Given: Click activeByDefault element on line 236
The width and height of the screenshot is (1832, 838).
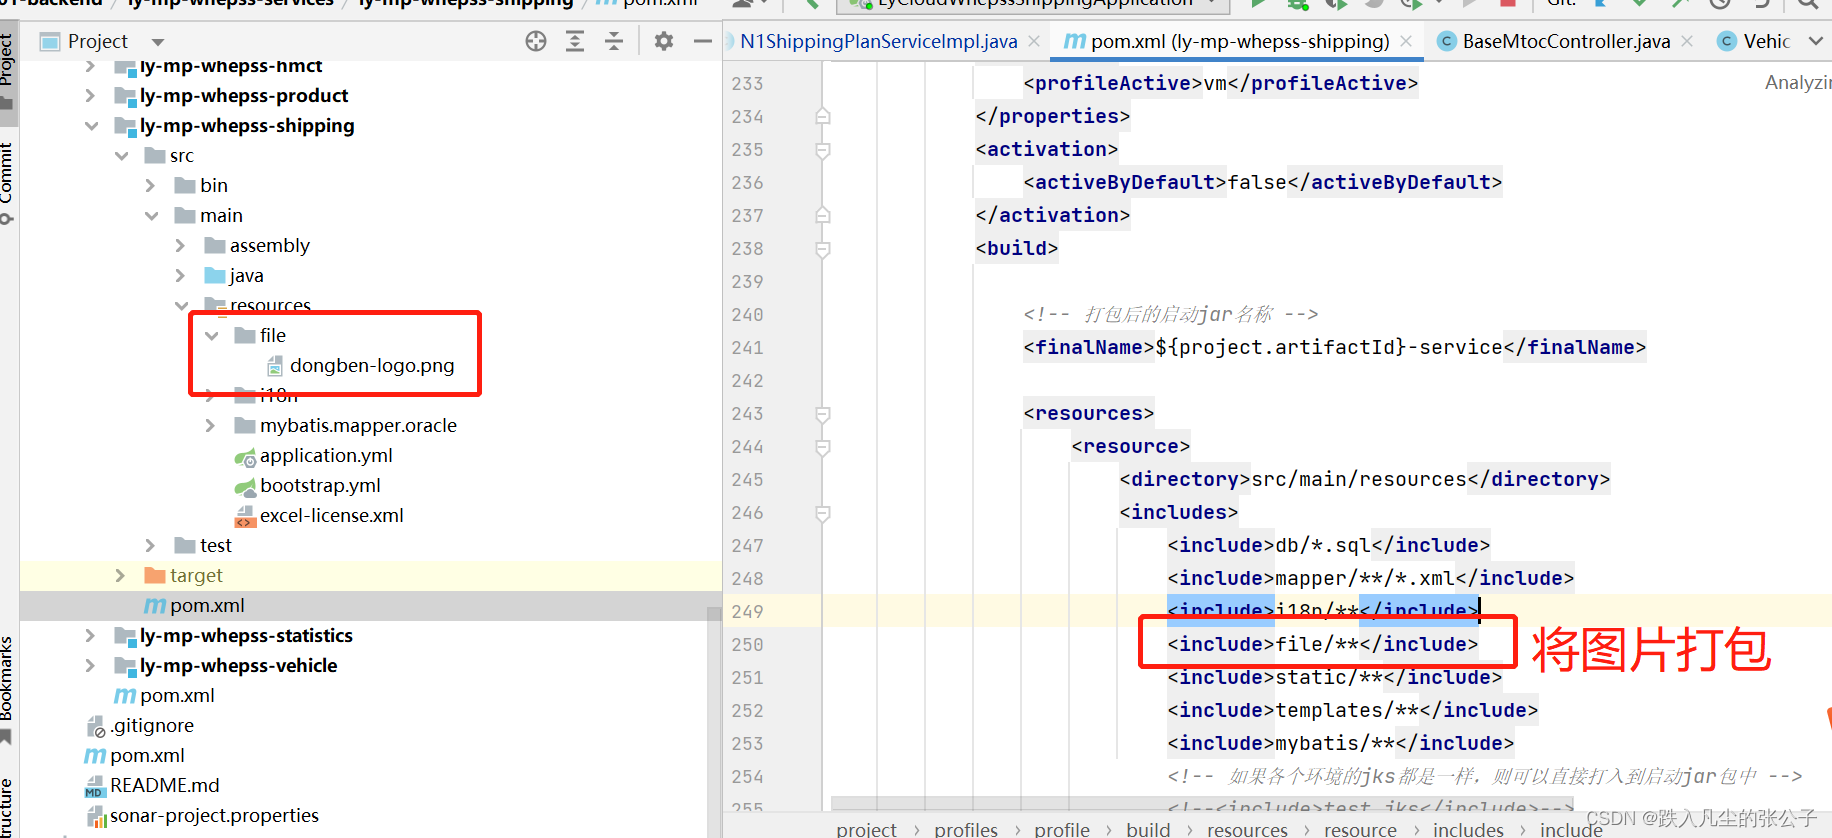Looking at the screenshot, I should [1262, 182].
